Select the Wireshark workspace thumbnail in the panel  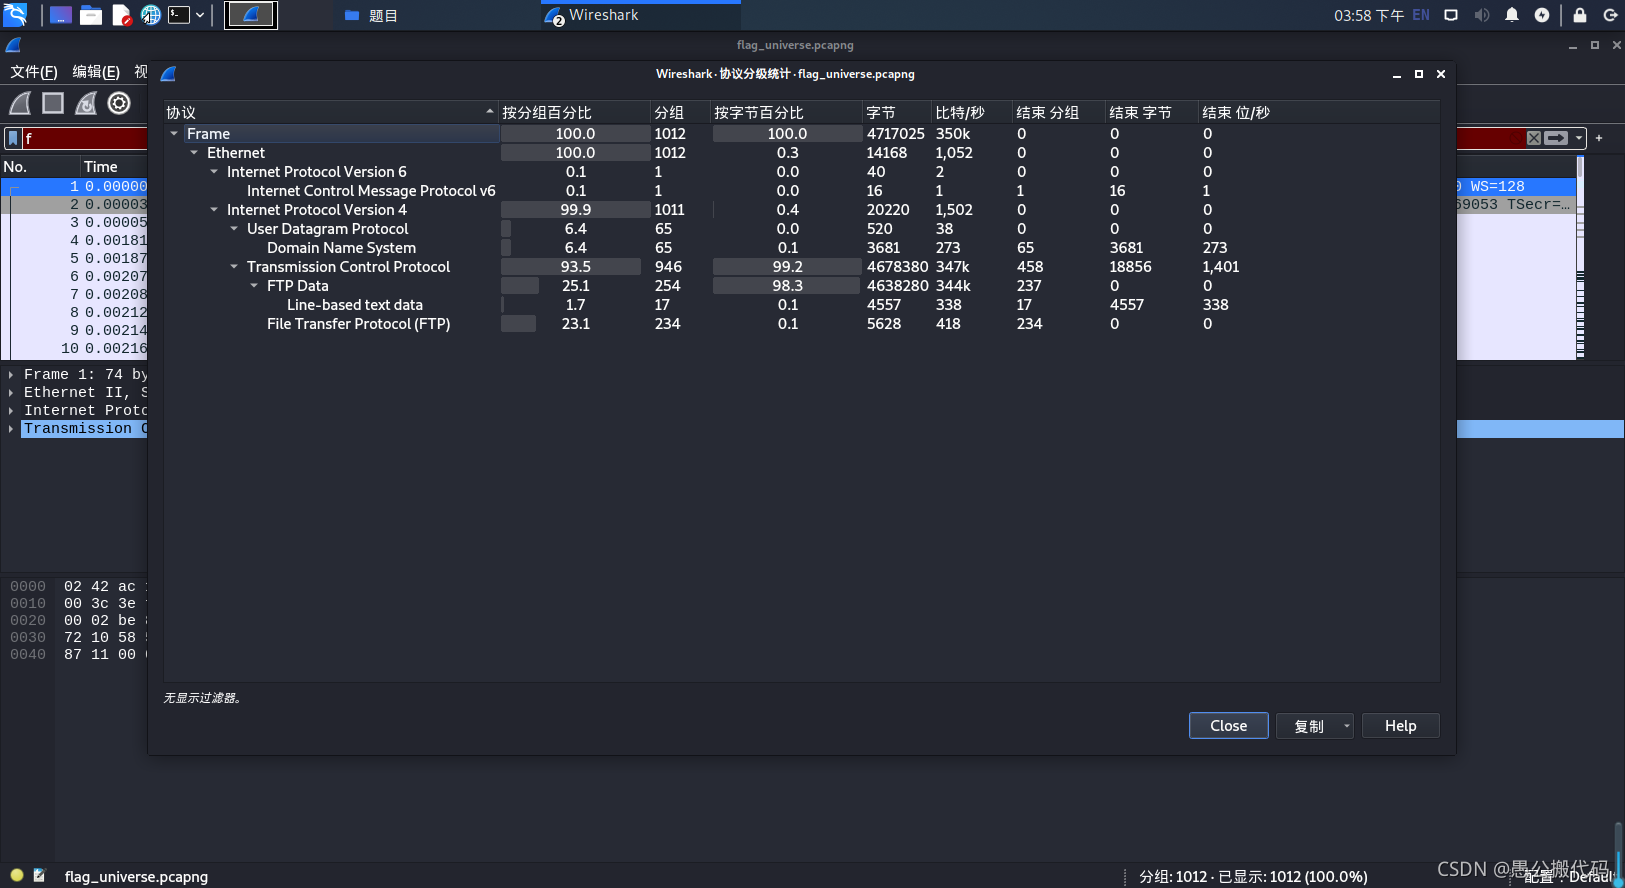coord(251,15)
